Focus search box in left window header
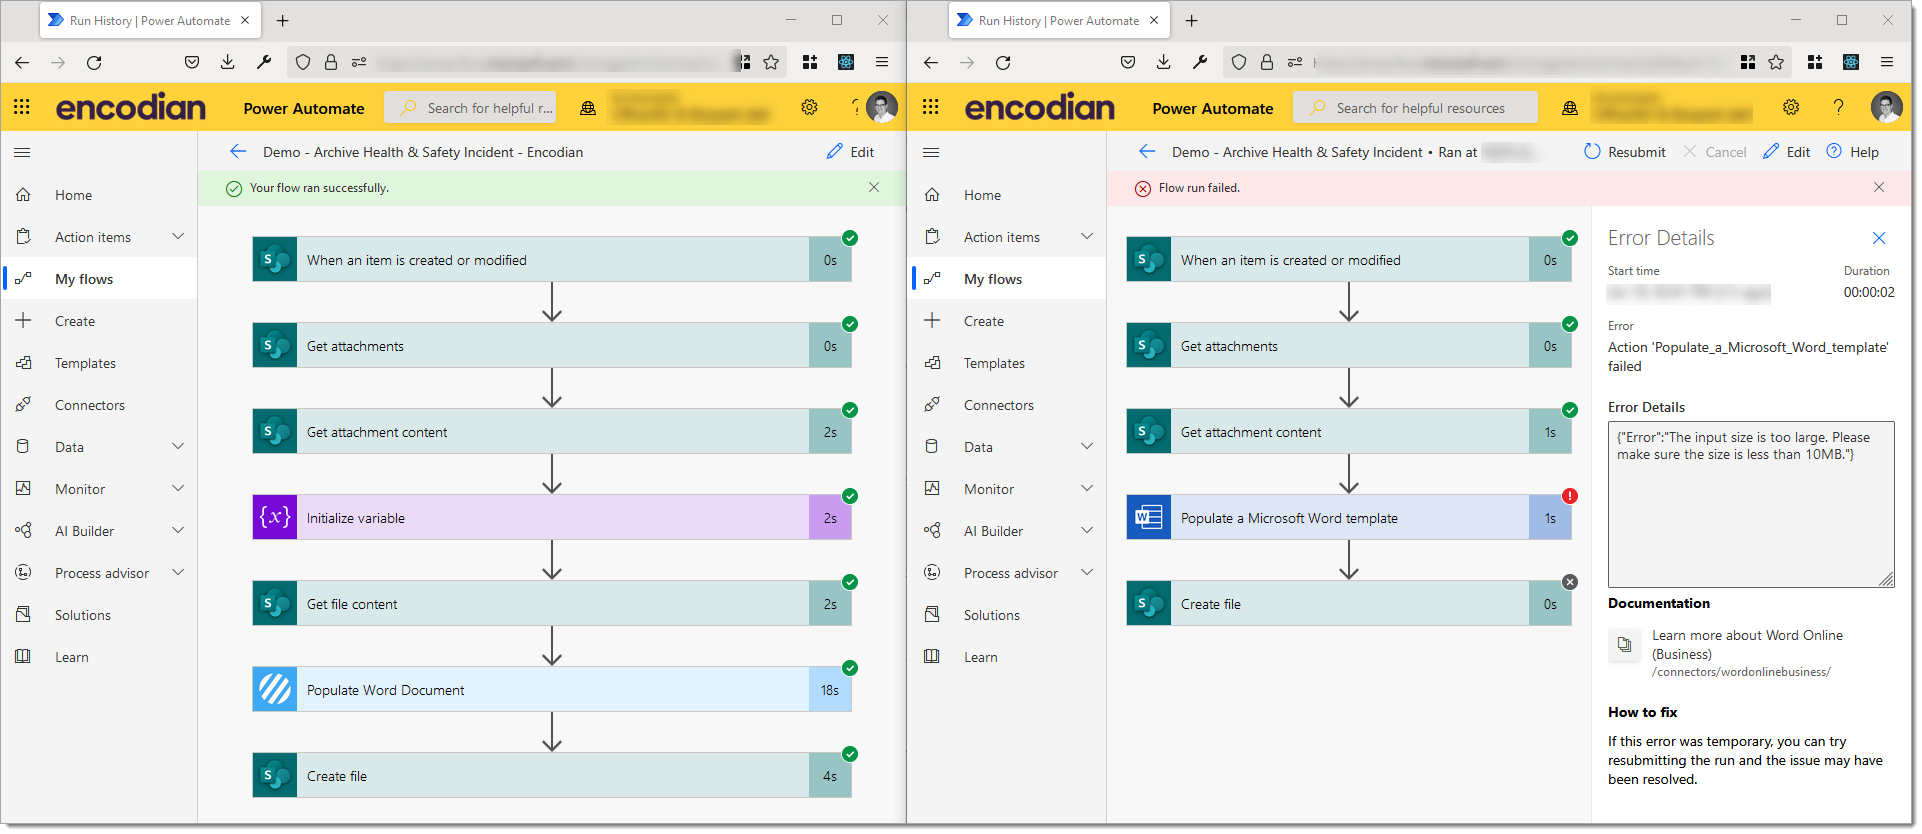This screenshot has height=834, width=1922. pyautogui.click(x=470, y=108)
